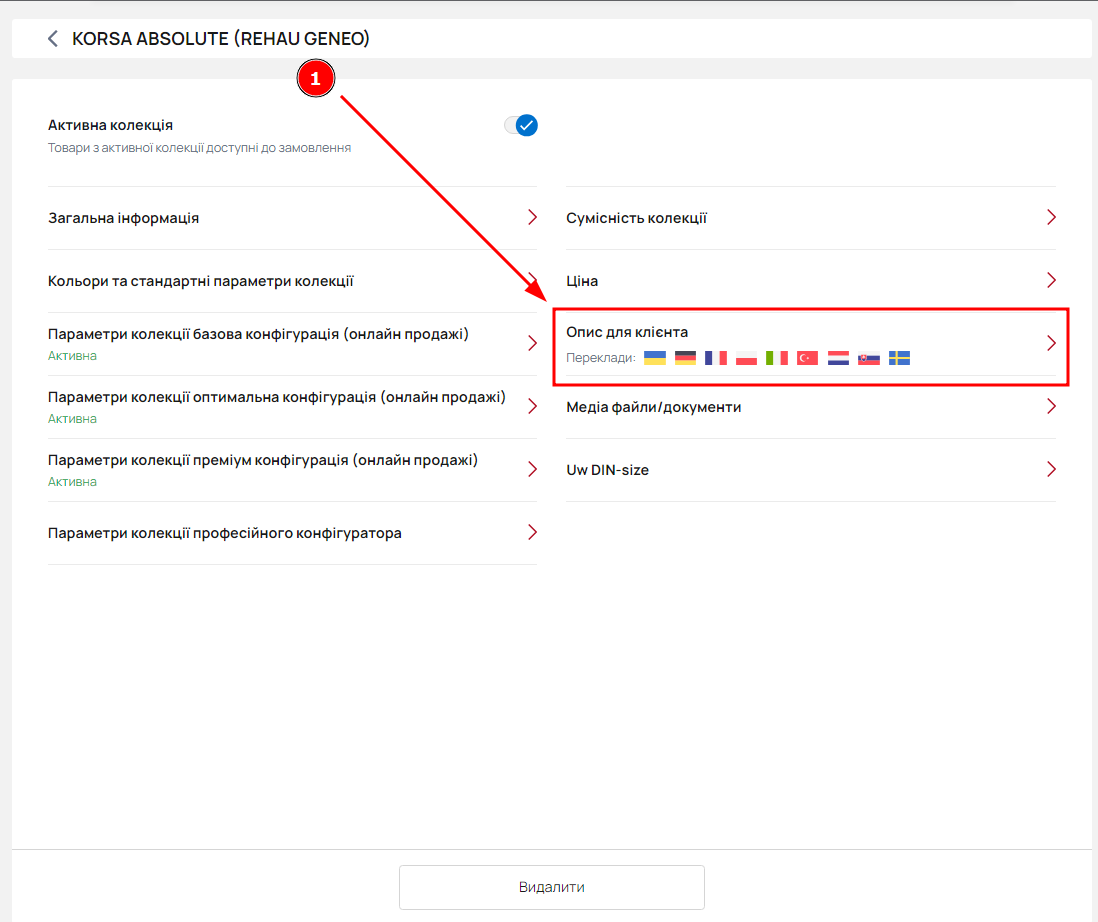Click the Netherlands flag translation icon

tap(838, 358)
